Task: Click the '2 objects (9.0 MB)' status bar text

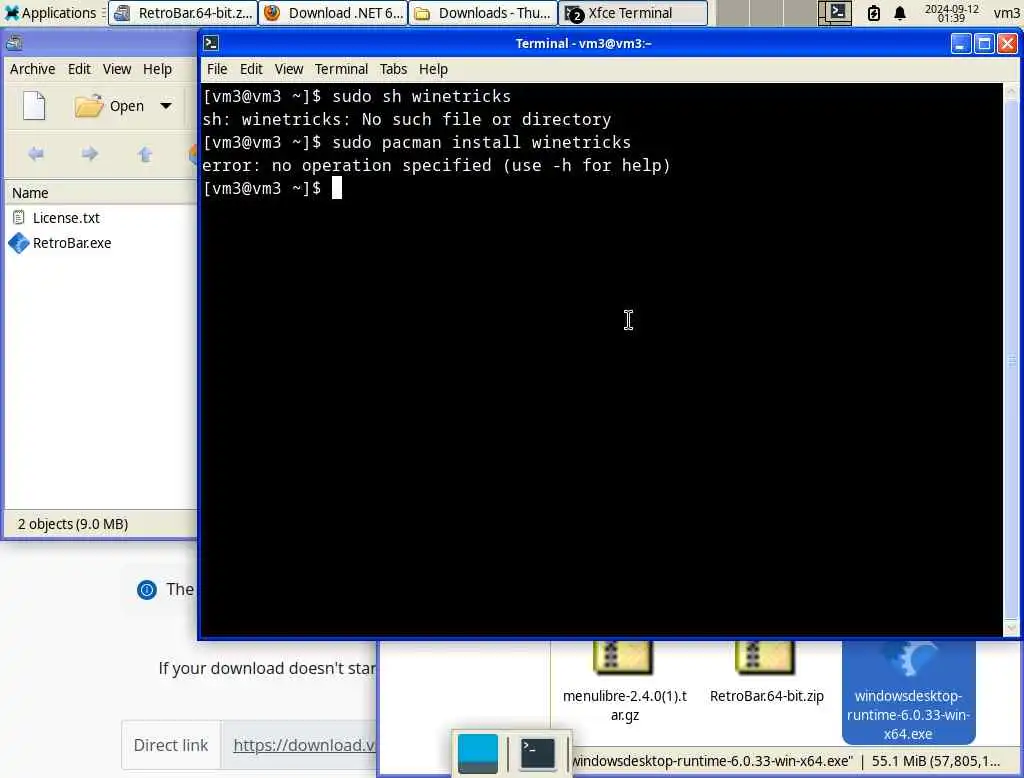Action: click(x=72, y=524)
